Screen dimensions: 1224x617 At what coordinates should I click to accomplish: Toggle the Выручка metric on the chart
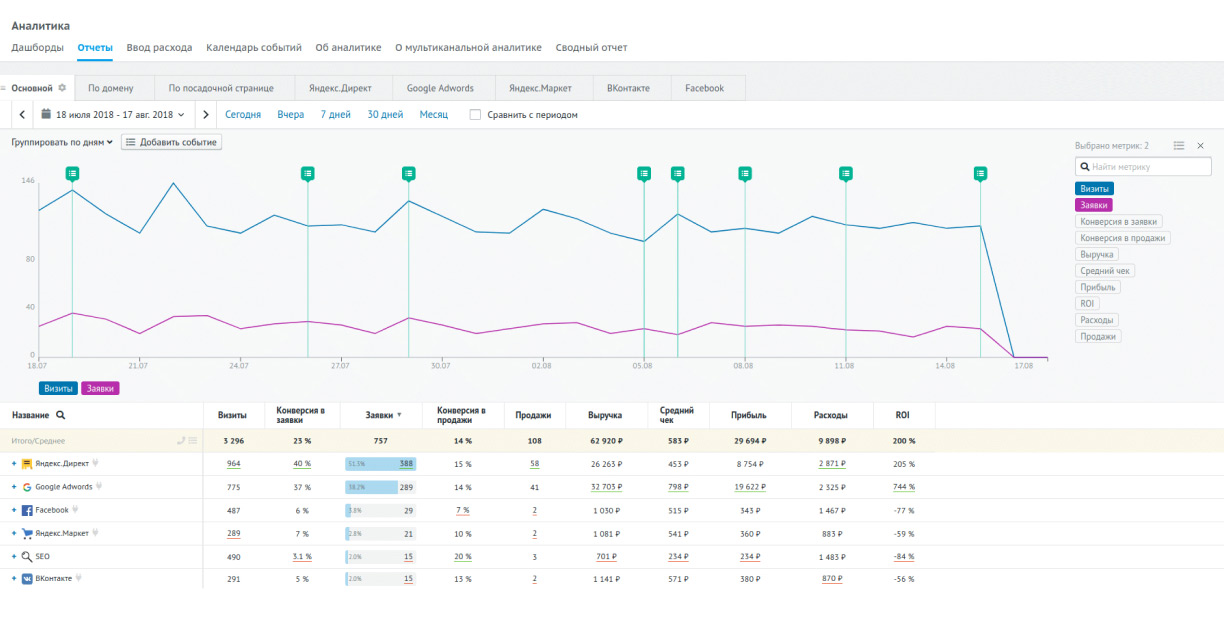coord(1096,255)
